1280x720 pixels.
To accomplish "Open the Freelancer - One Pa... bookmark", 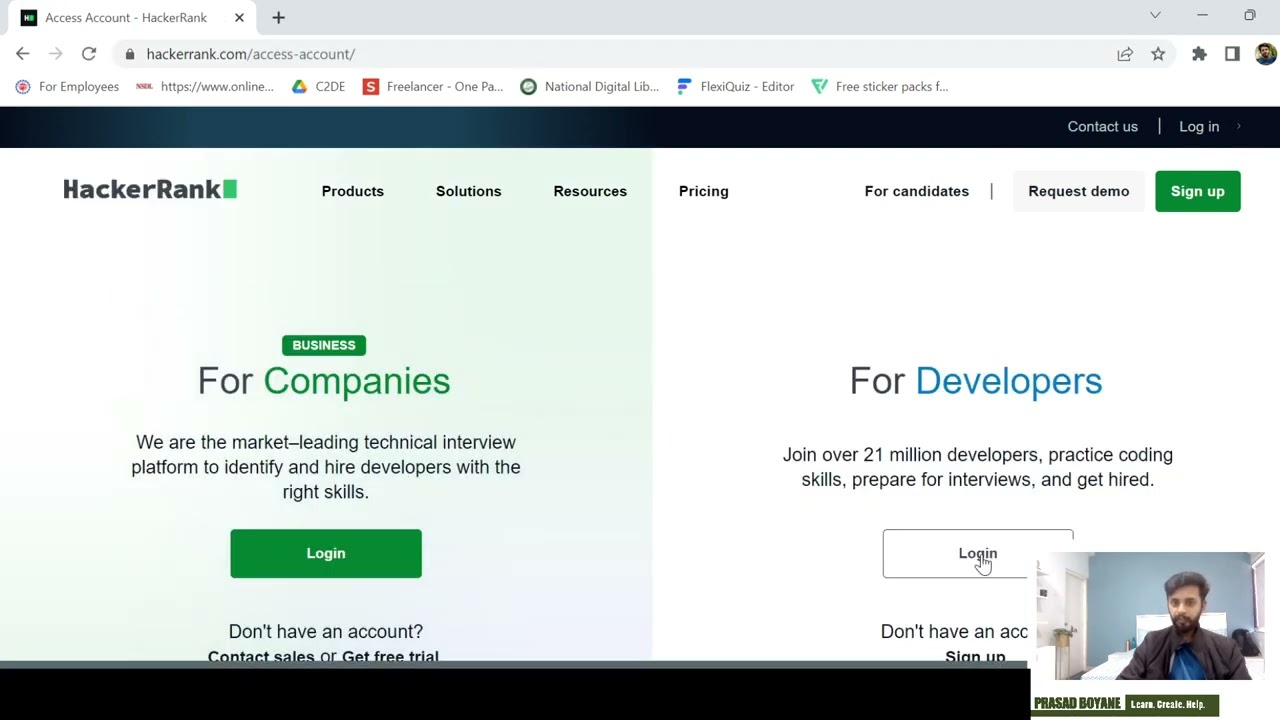I will pos(433,87).
